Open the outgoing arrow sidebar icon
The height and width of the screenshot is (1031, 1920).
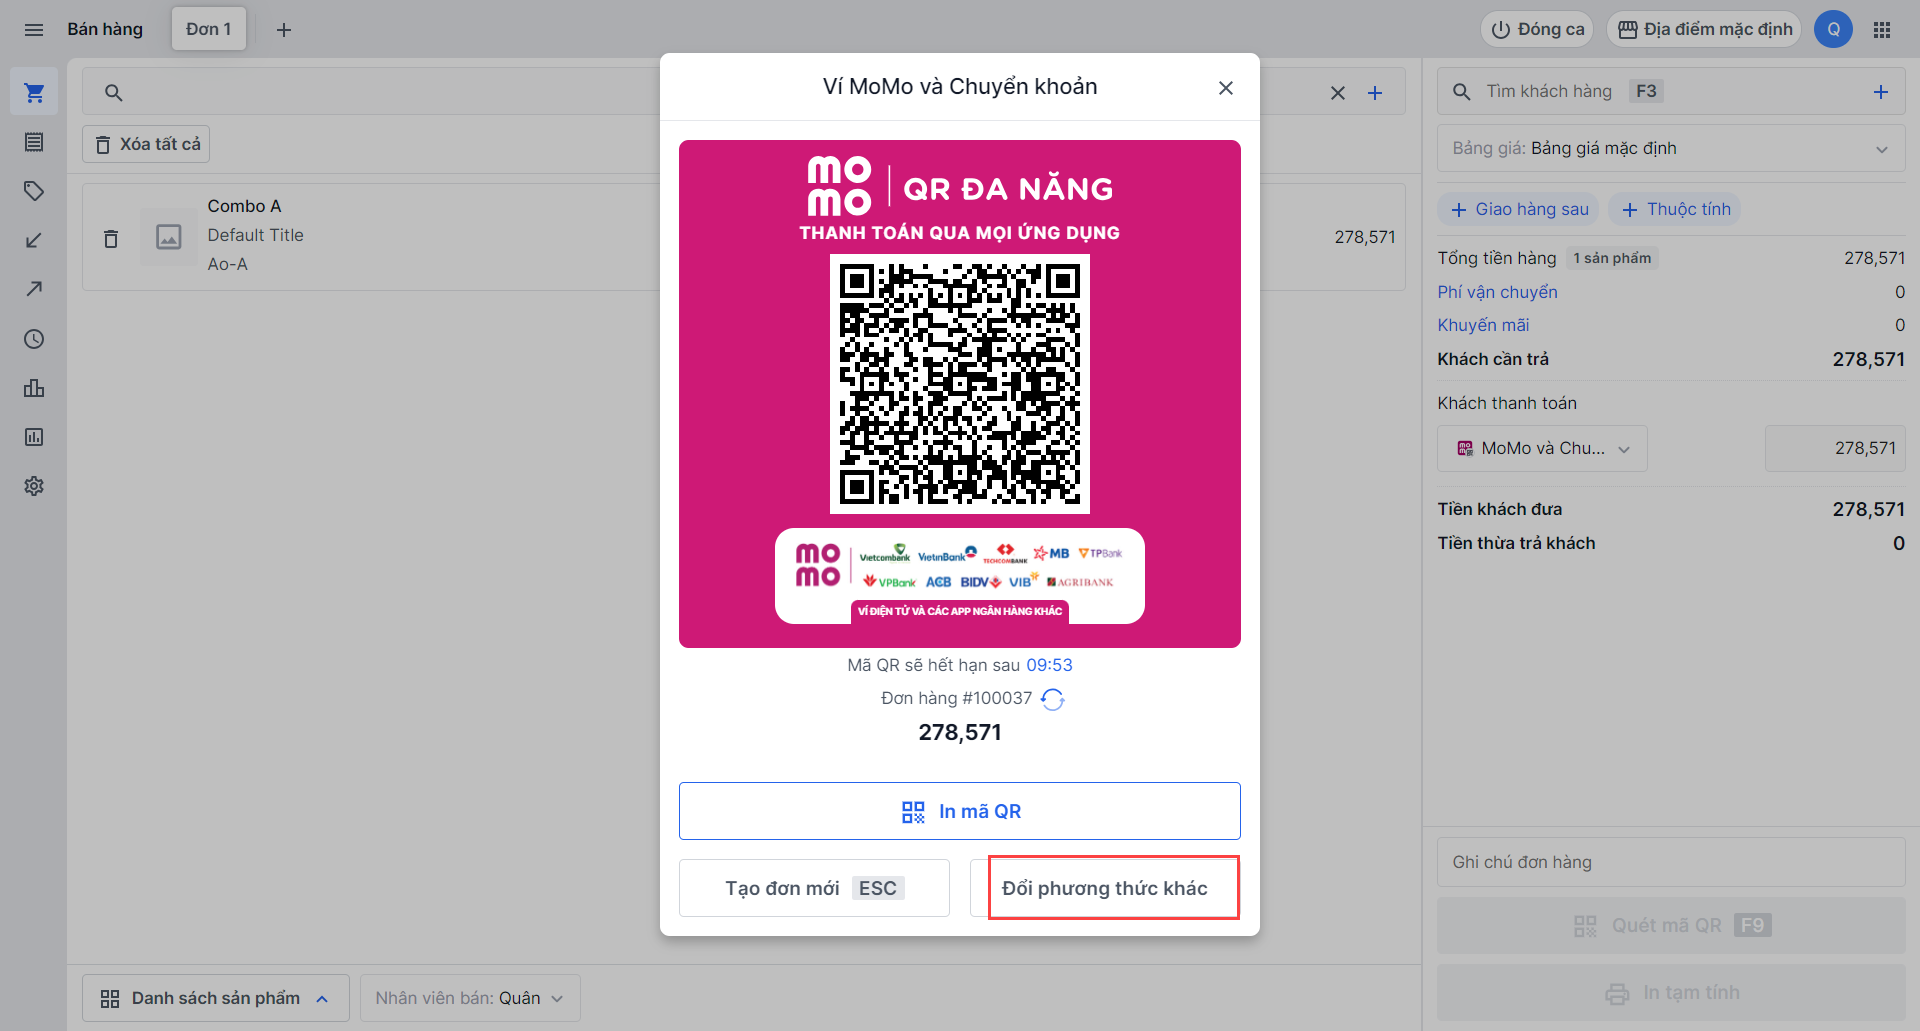point(34,289)
